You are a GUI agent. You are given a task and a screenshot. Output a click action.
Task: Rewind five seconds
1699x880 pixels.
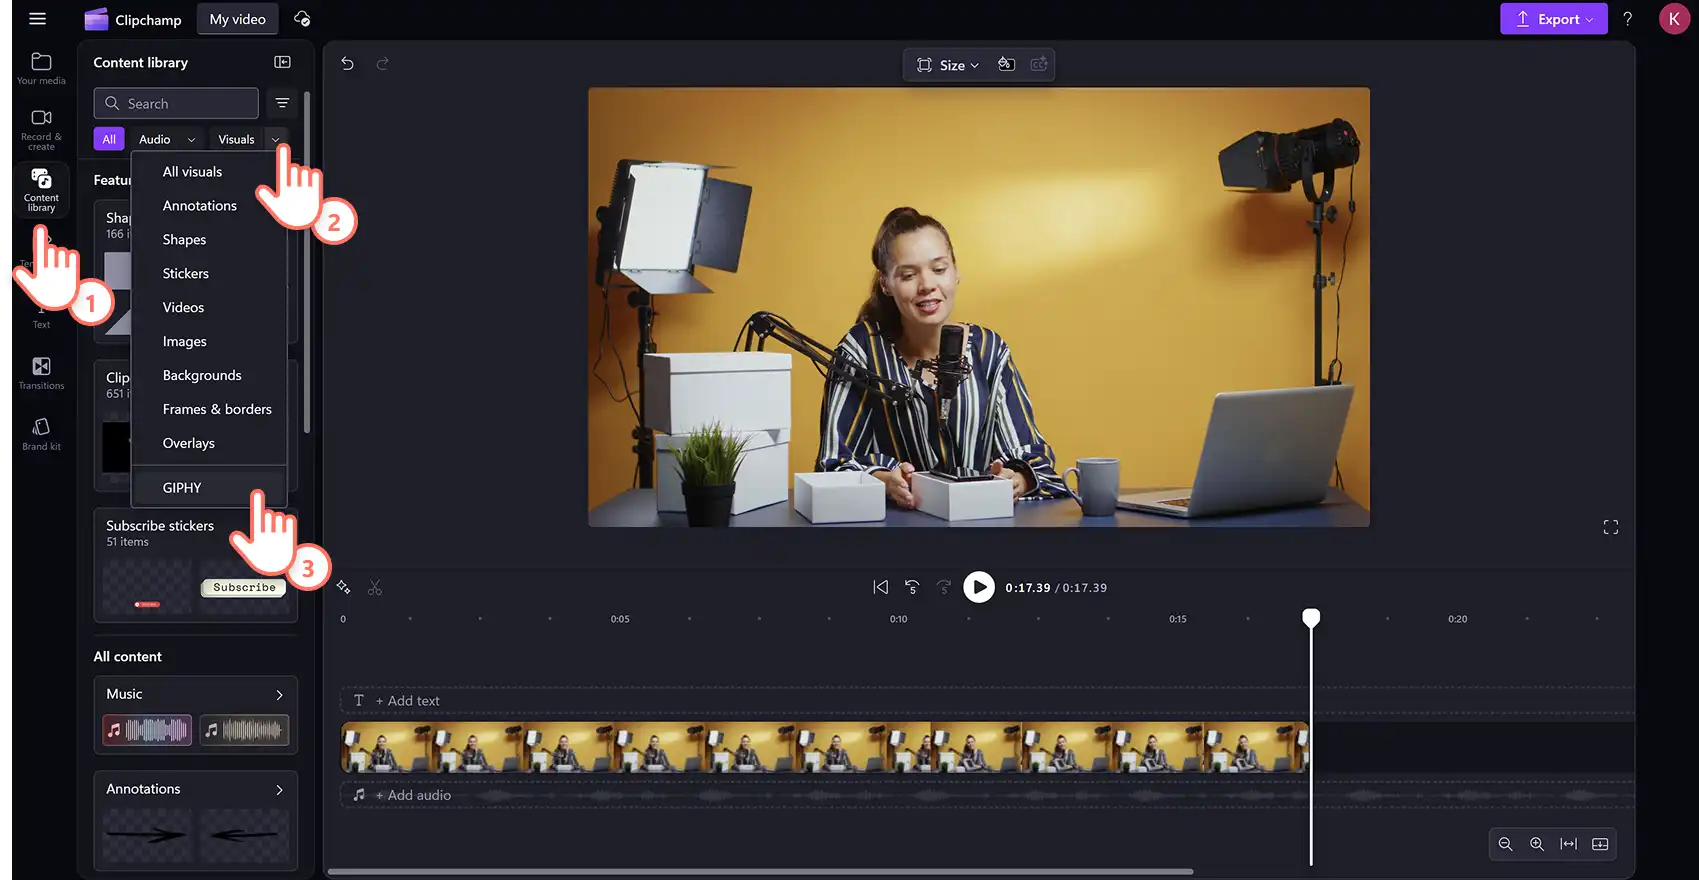pyautogui.click(x=912, y=587)
